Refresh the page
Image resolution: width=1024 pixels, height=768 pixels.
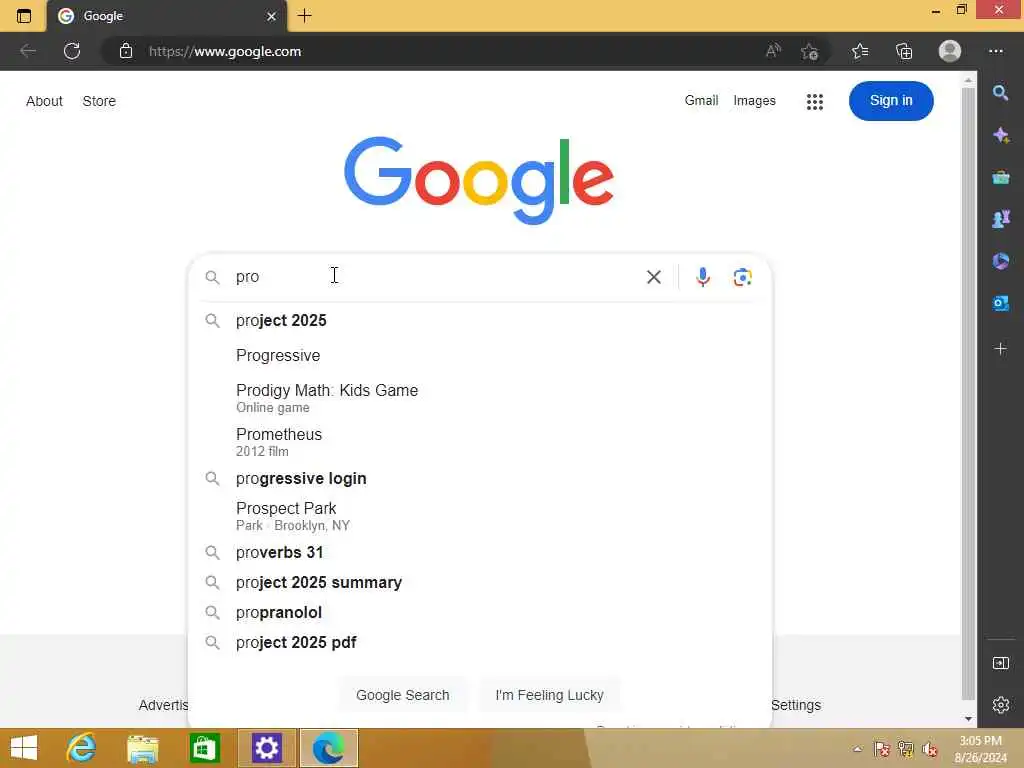72,51
